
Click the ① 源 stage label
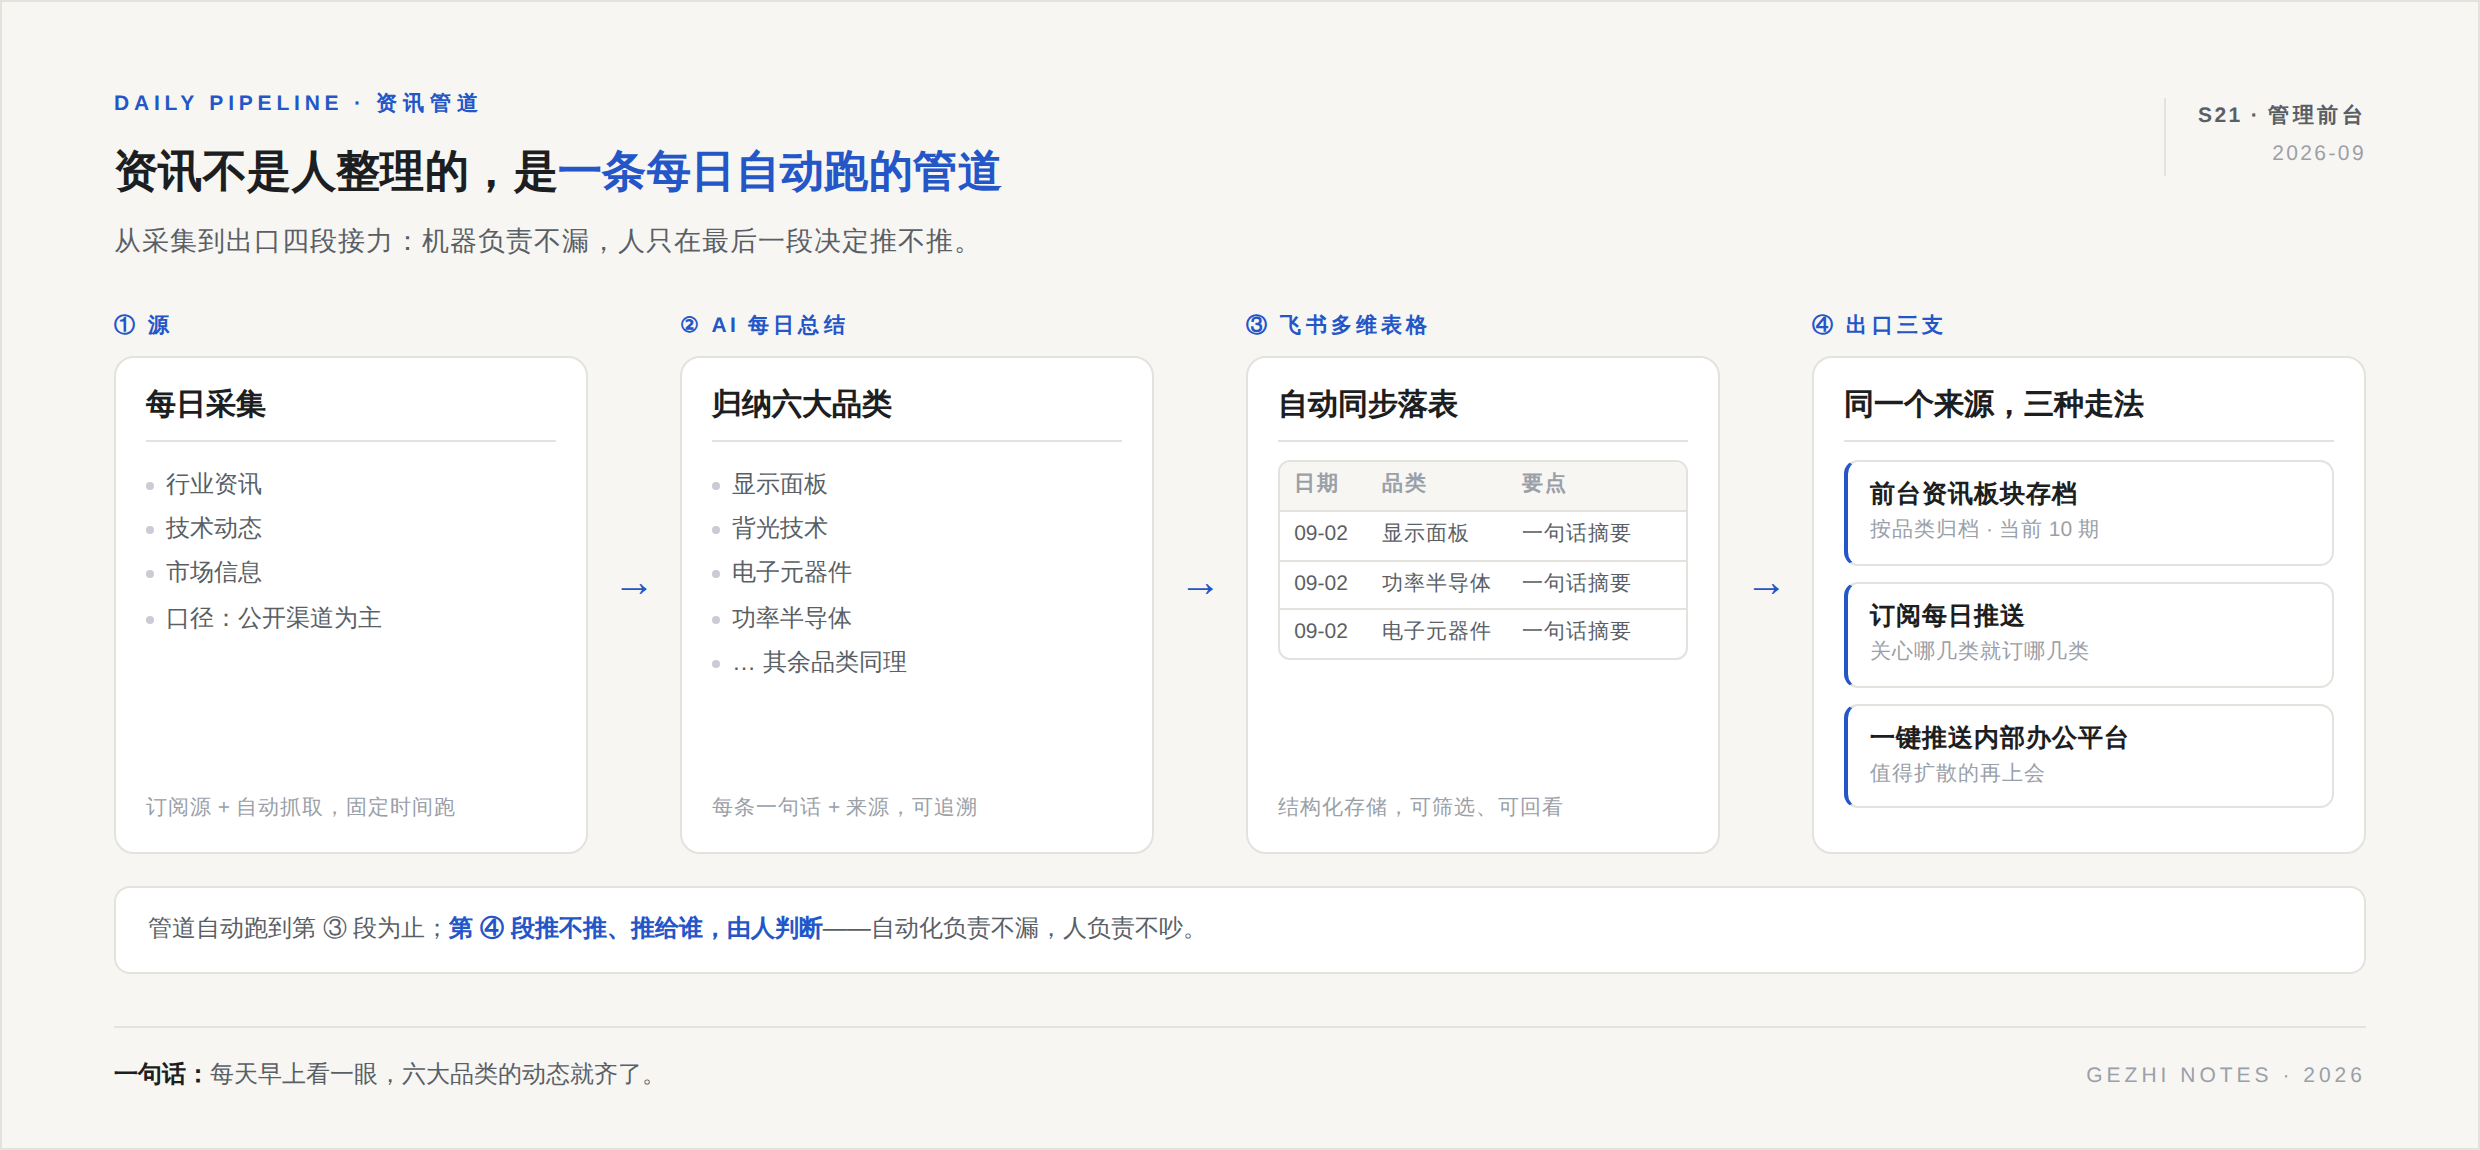(x=142, y=325)
